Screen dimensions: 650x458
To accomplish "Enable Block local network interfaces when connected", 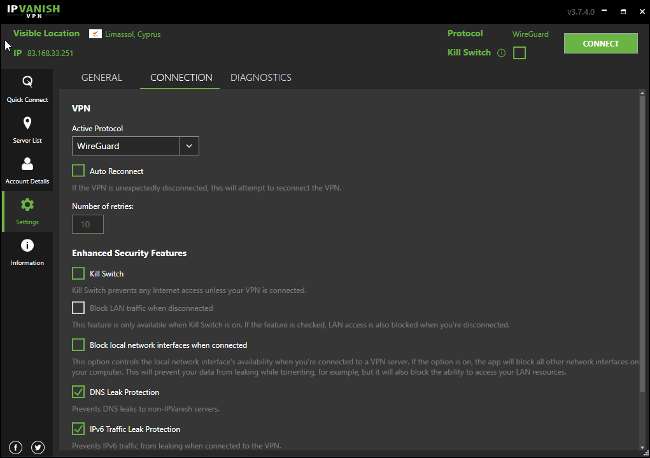I will (78, 345).
